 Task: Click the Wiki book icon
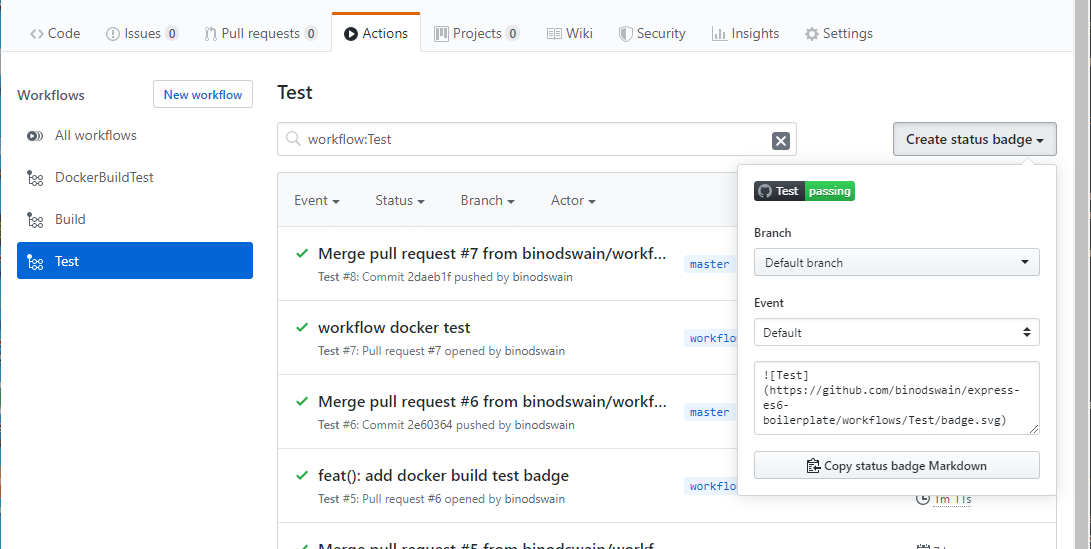(554, 34)
